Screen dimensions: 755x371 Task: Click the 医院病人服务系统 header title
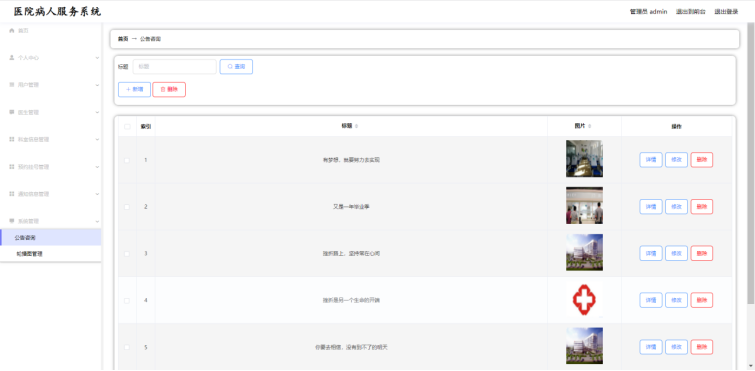(x=57, y=12)
